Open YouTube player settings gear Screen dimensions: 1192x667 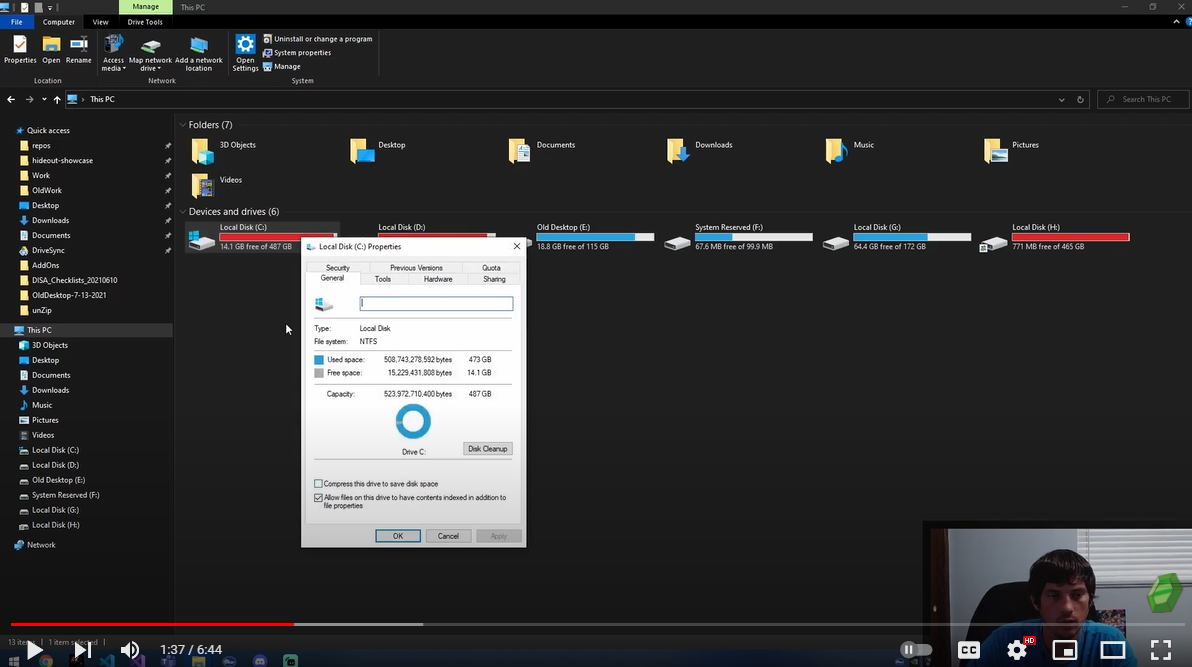(x=1017, y=650)
